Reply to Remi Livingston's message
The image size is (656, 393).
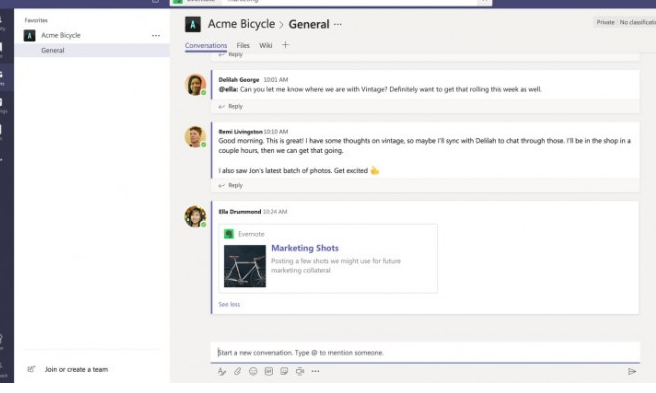coord(231,185)
